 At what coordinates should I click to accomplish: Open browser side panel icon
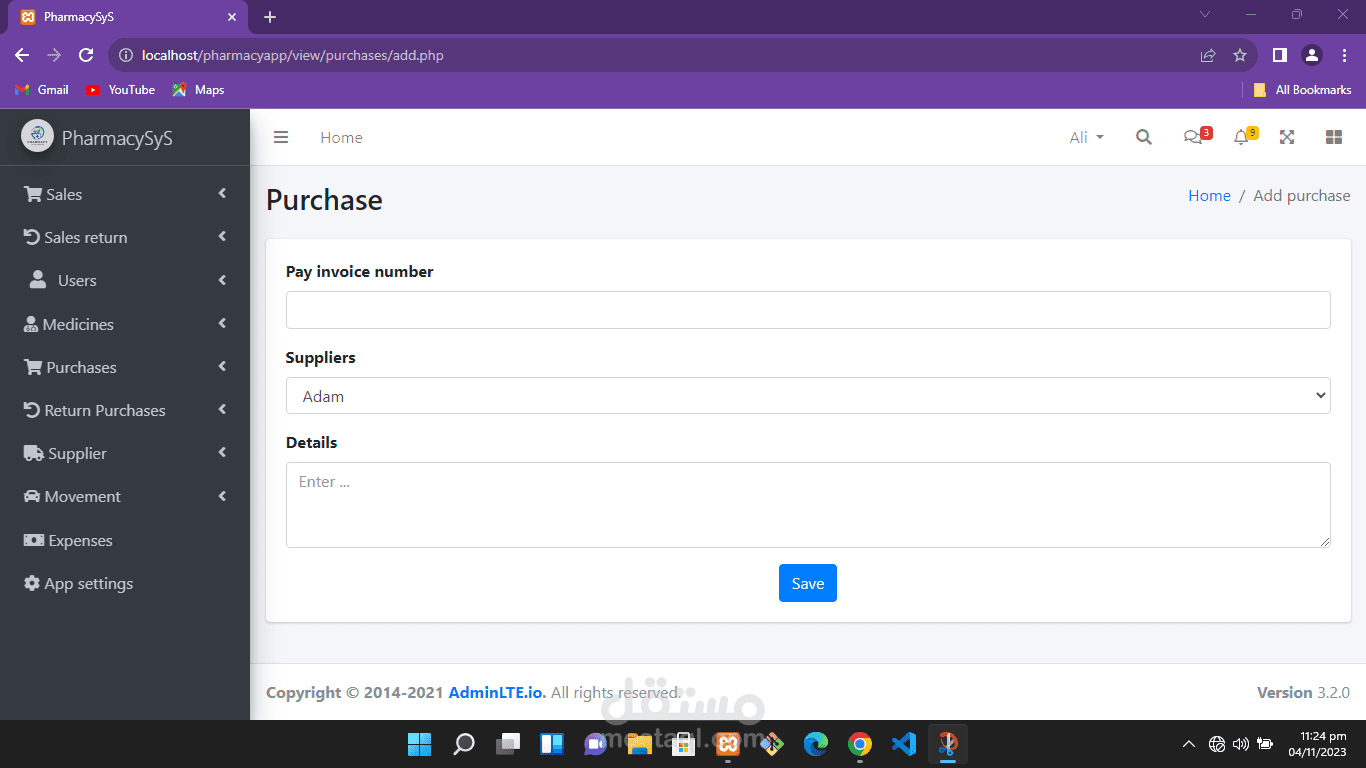click(x=1279, y=55)
